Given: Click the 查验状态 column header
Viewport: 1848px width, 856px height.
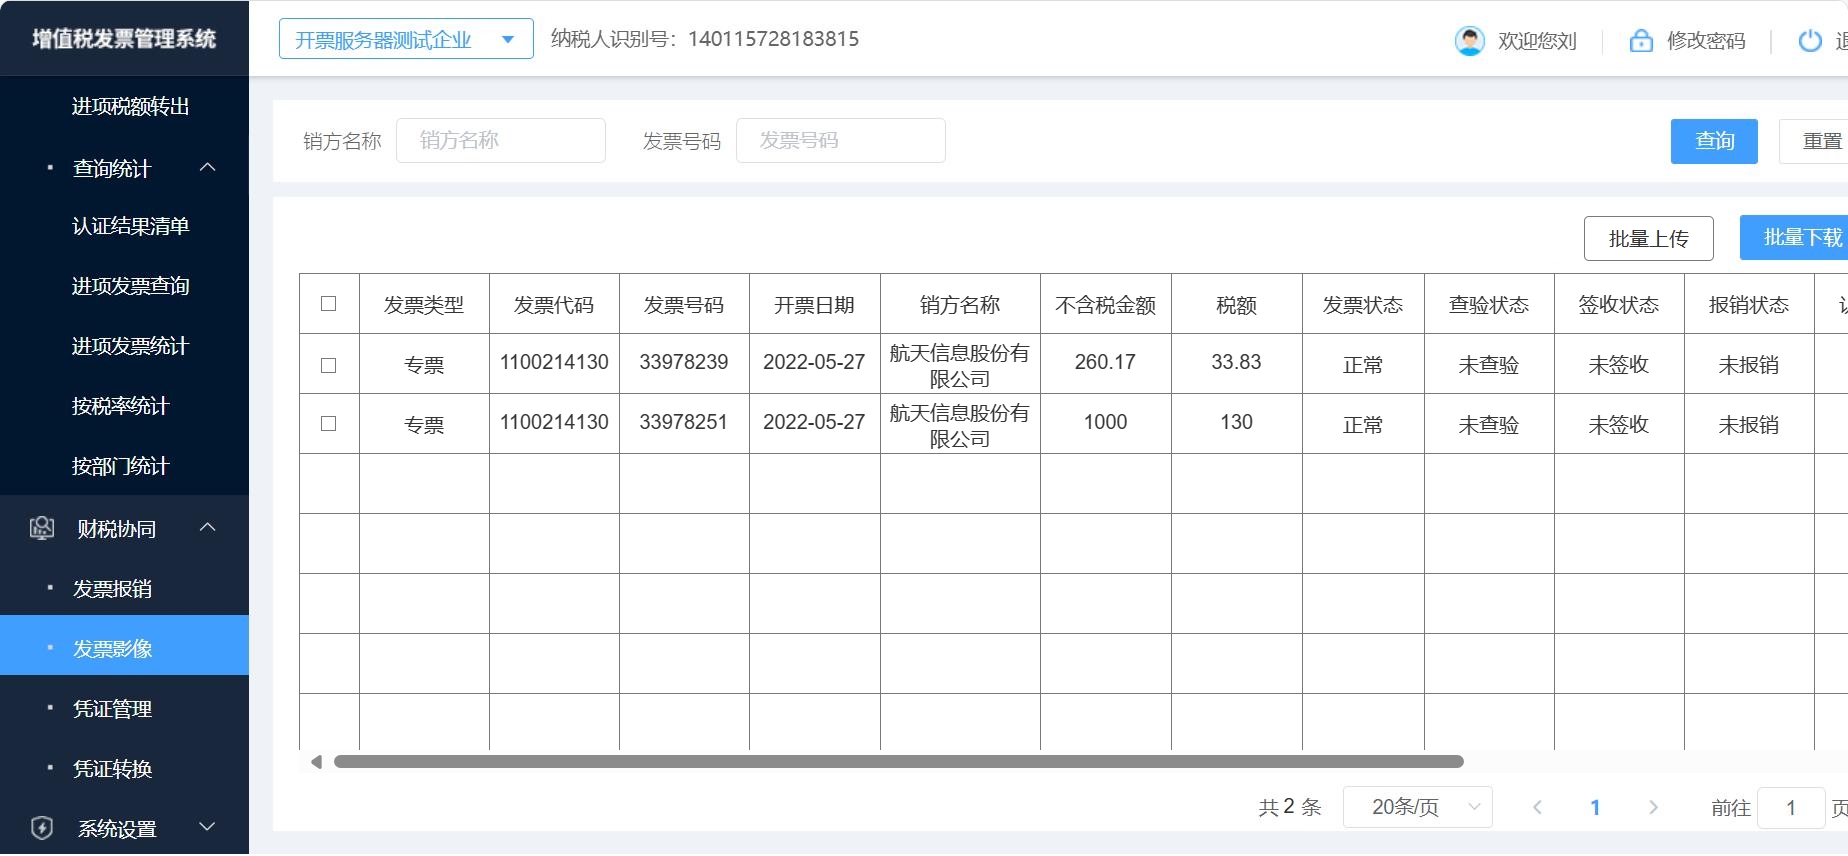Looking at the screenshot, I should [1489, 305].
